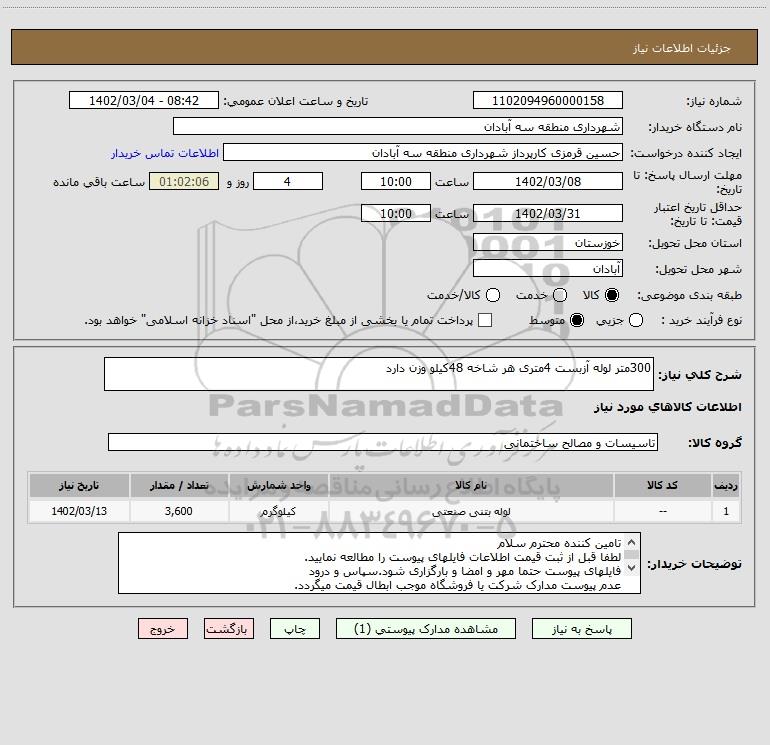Click need date cell 1402/03/13
Screen dimensions: 770x745
79,511
